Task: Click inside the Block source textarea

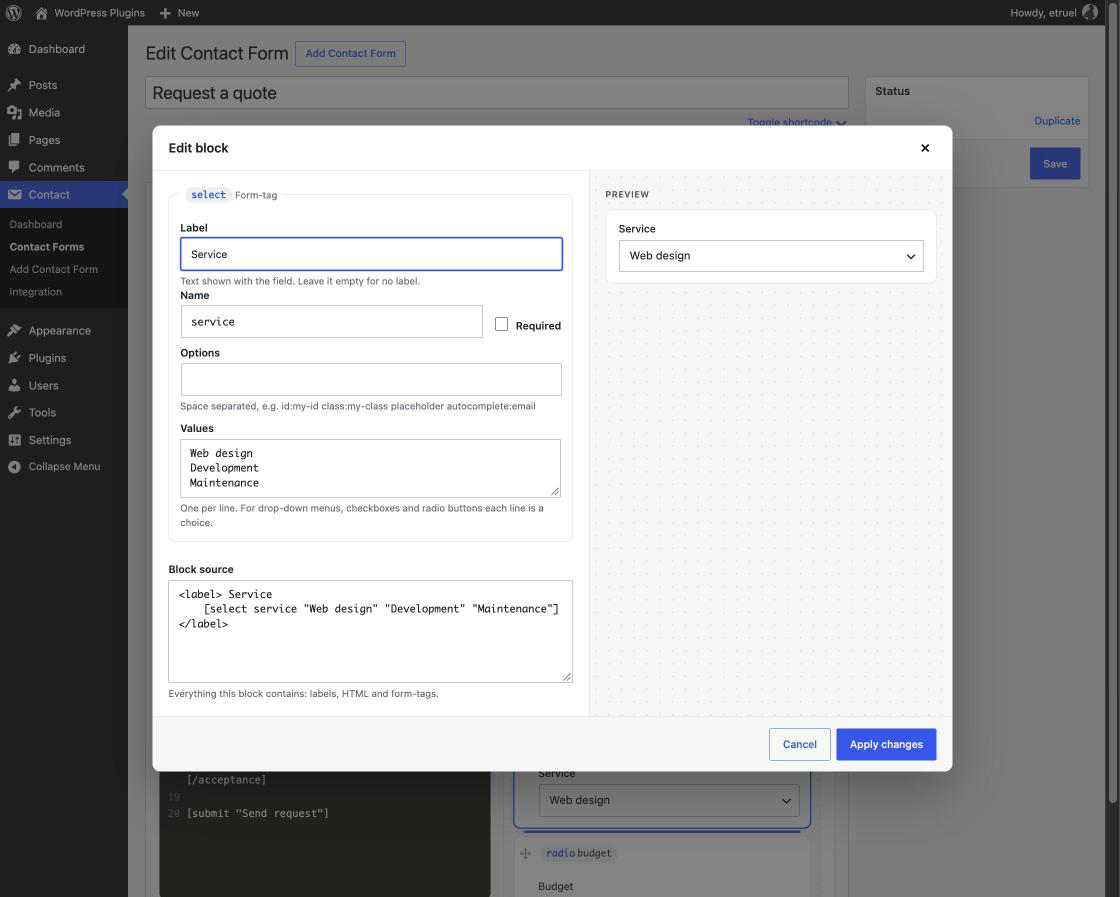Action: 371,631
